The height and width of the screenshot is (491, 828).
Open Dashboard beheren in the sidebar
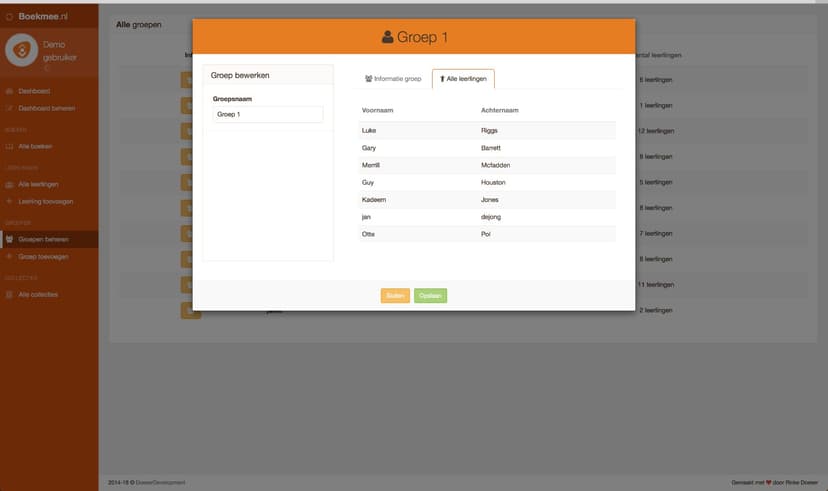(46, 108)
